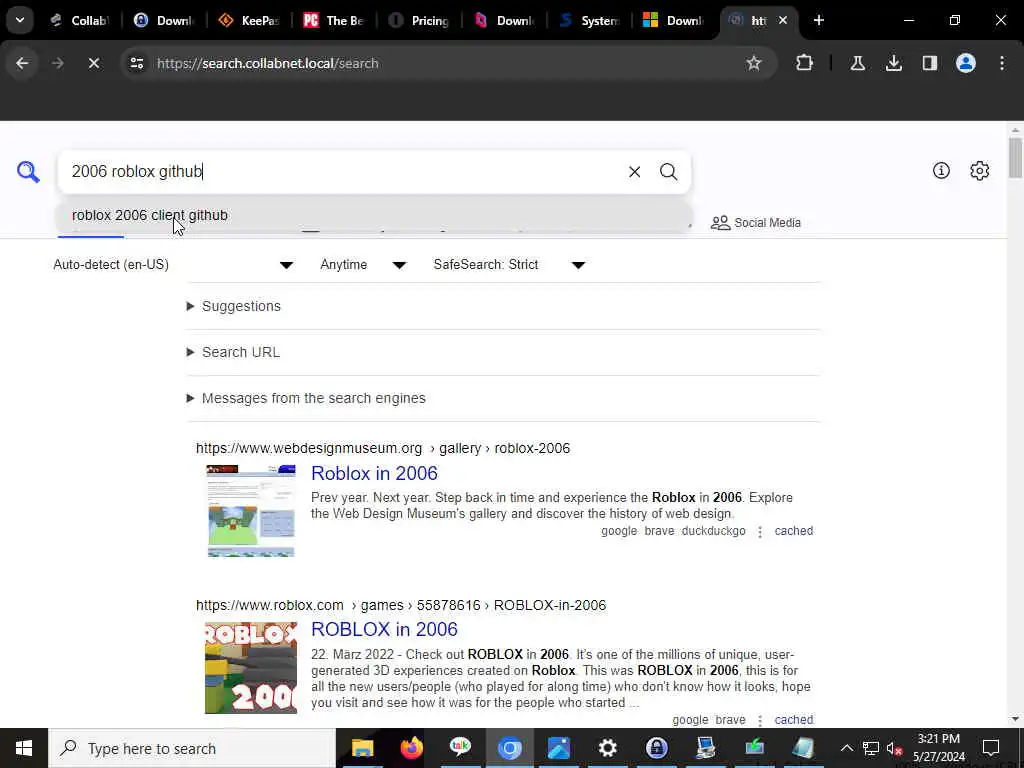Open Chrome three-dot menu
Screen dimensions: 1024x768
1002,63
